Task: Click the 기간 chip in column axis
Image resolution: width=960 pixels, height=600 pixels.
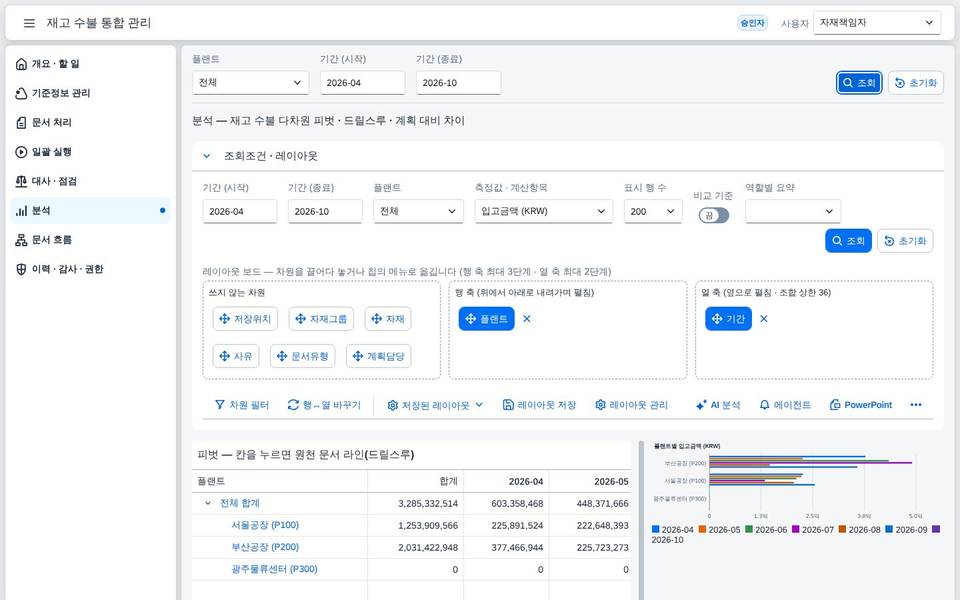Action: pyautogui.click(x=729, y=319)
